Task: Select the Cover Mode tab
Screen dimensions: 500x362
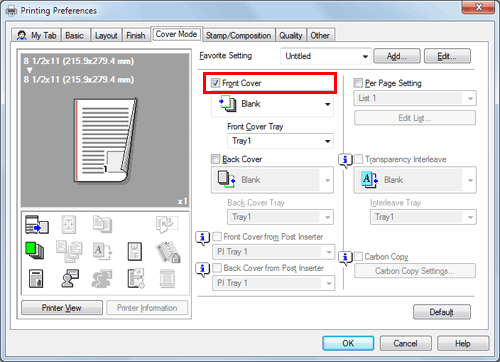Action: tap(176, 34)
